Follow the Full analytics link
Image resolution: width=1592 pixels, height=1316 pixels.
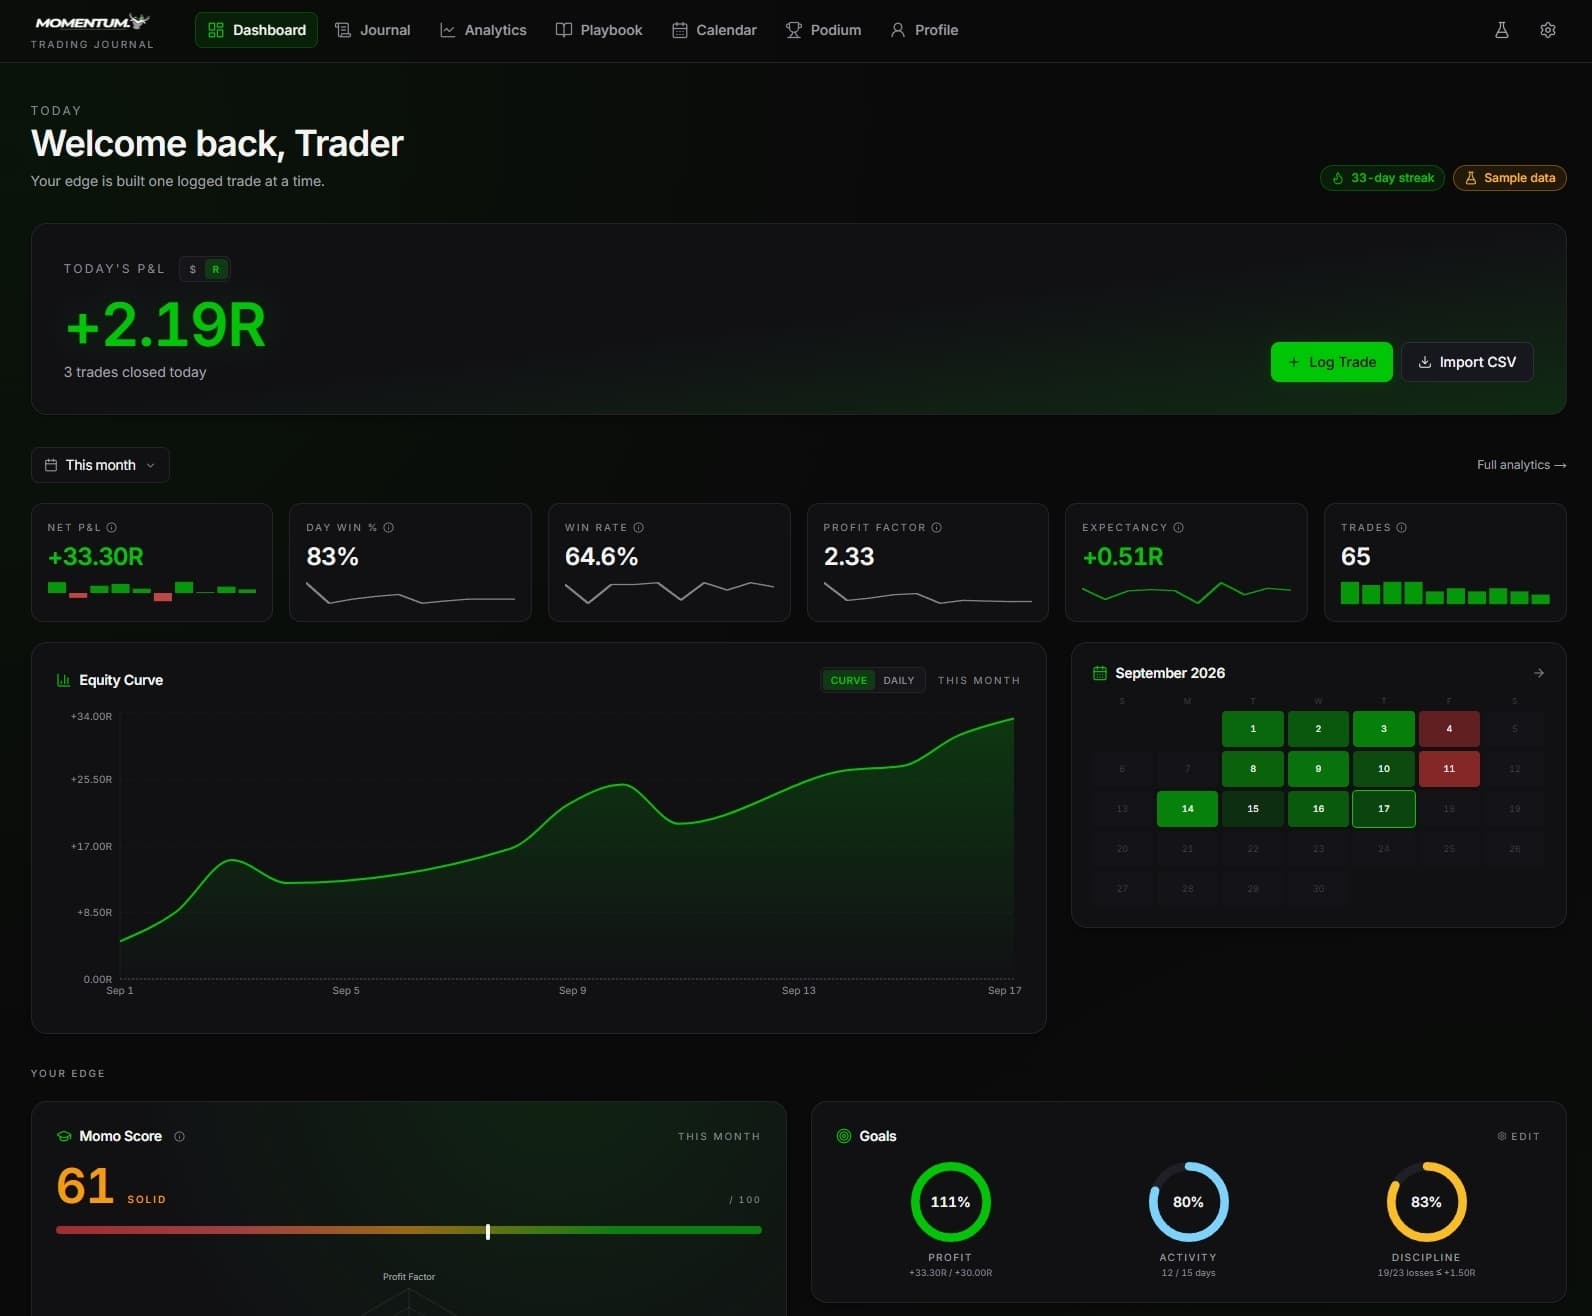tap(1521, 465)
